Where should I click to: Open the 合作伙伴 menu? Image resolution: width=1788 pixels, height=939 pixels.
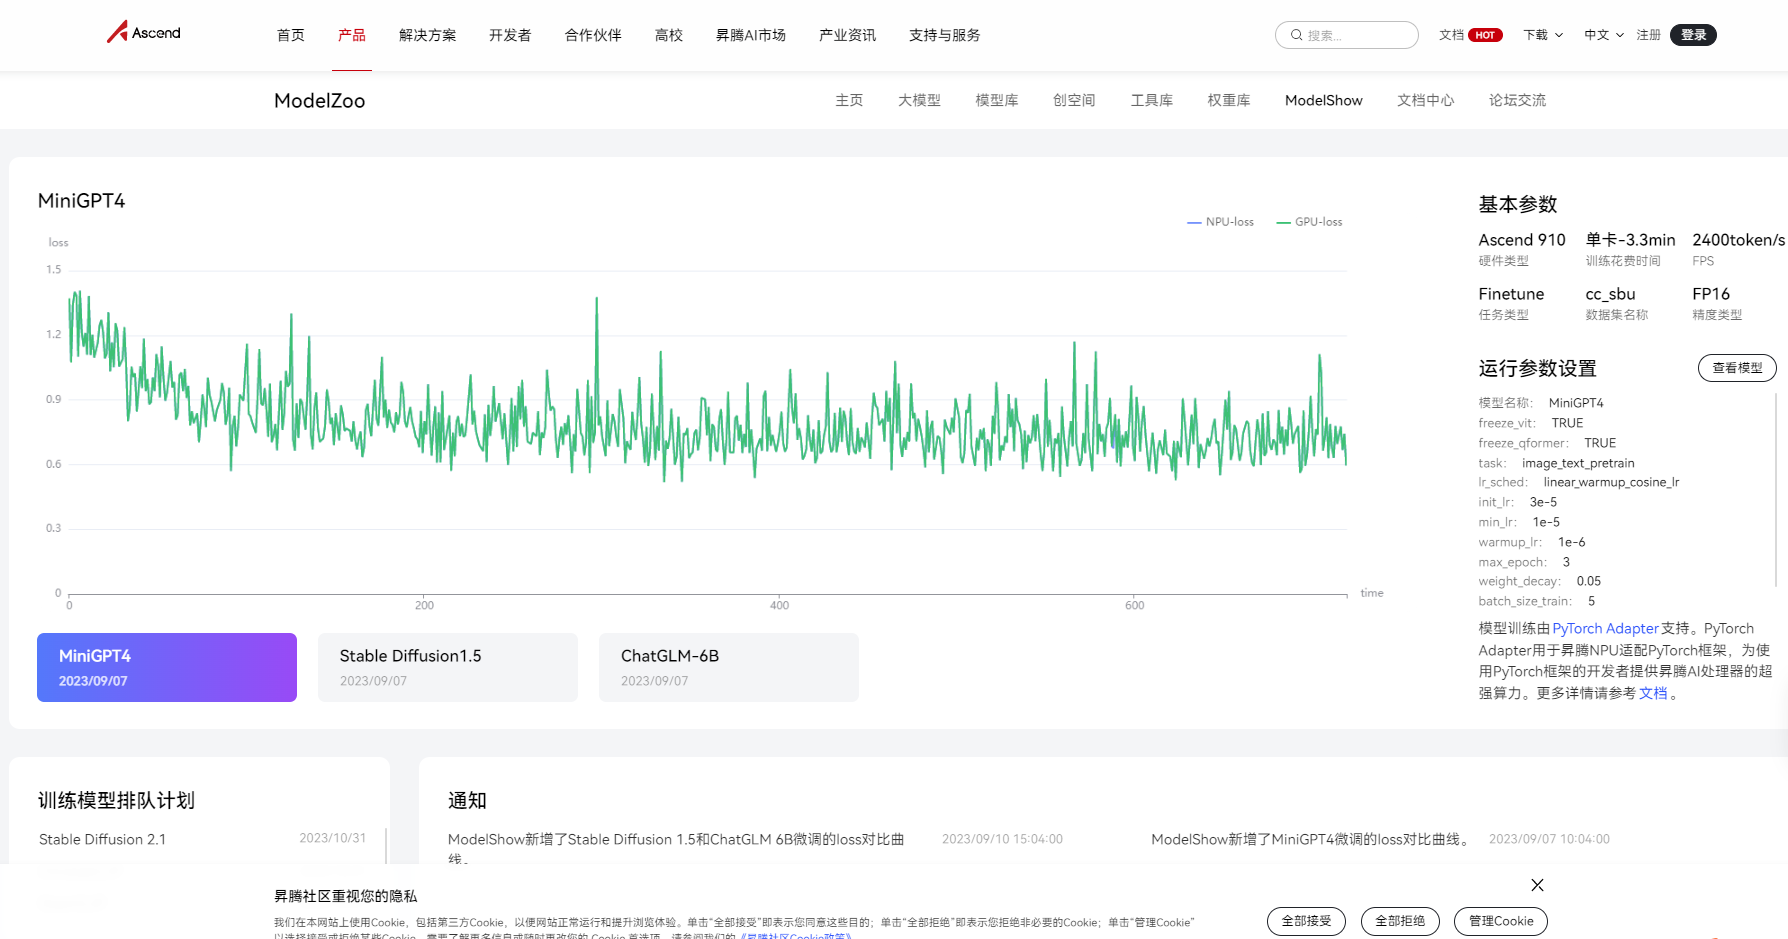pyautogui.click(x=593, y=35)
